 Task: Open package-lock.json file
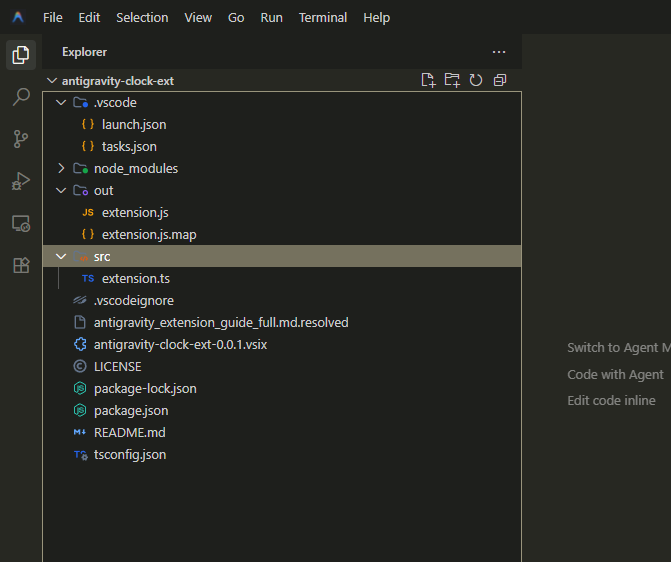(145, 389)
